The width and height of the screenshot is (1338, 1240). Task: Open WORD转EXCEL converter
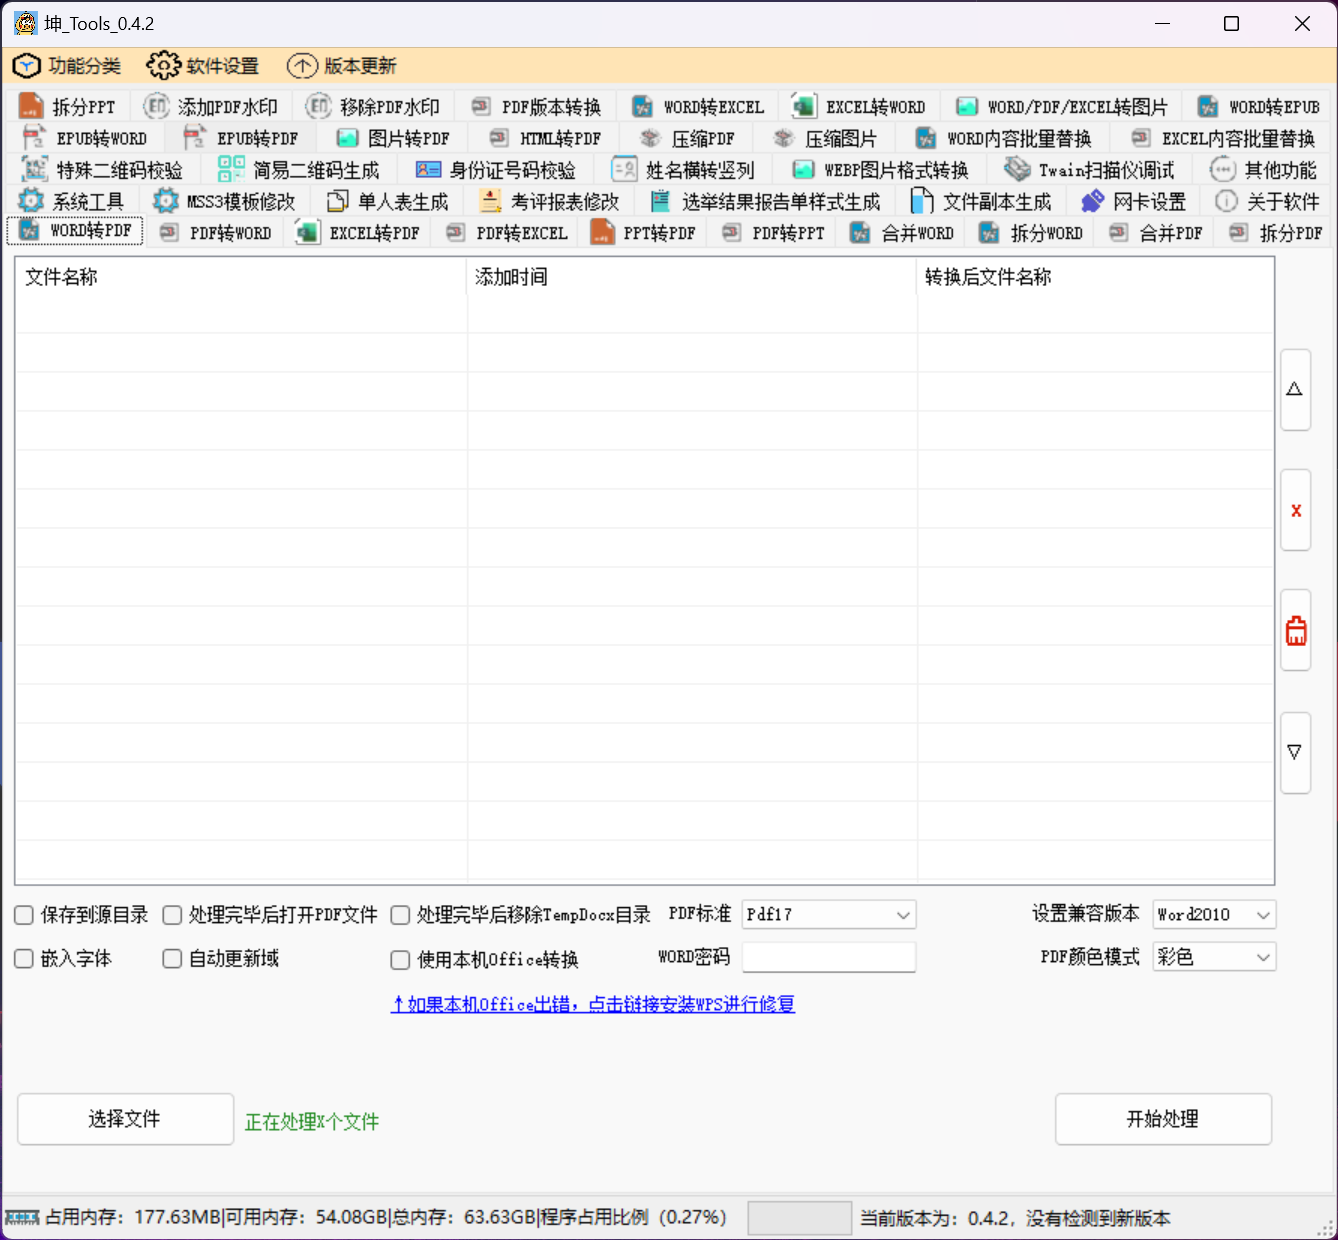[711, 106]
